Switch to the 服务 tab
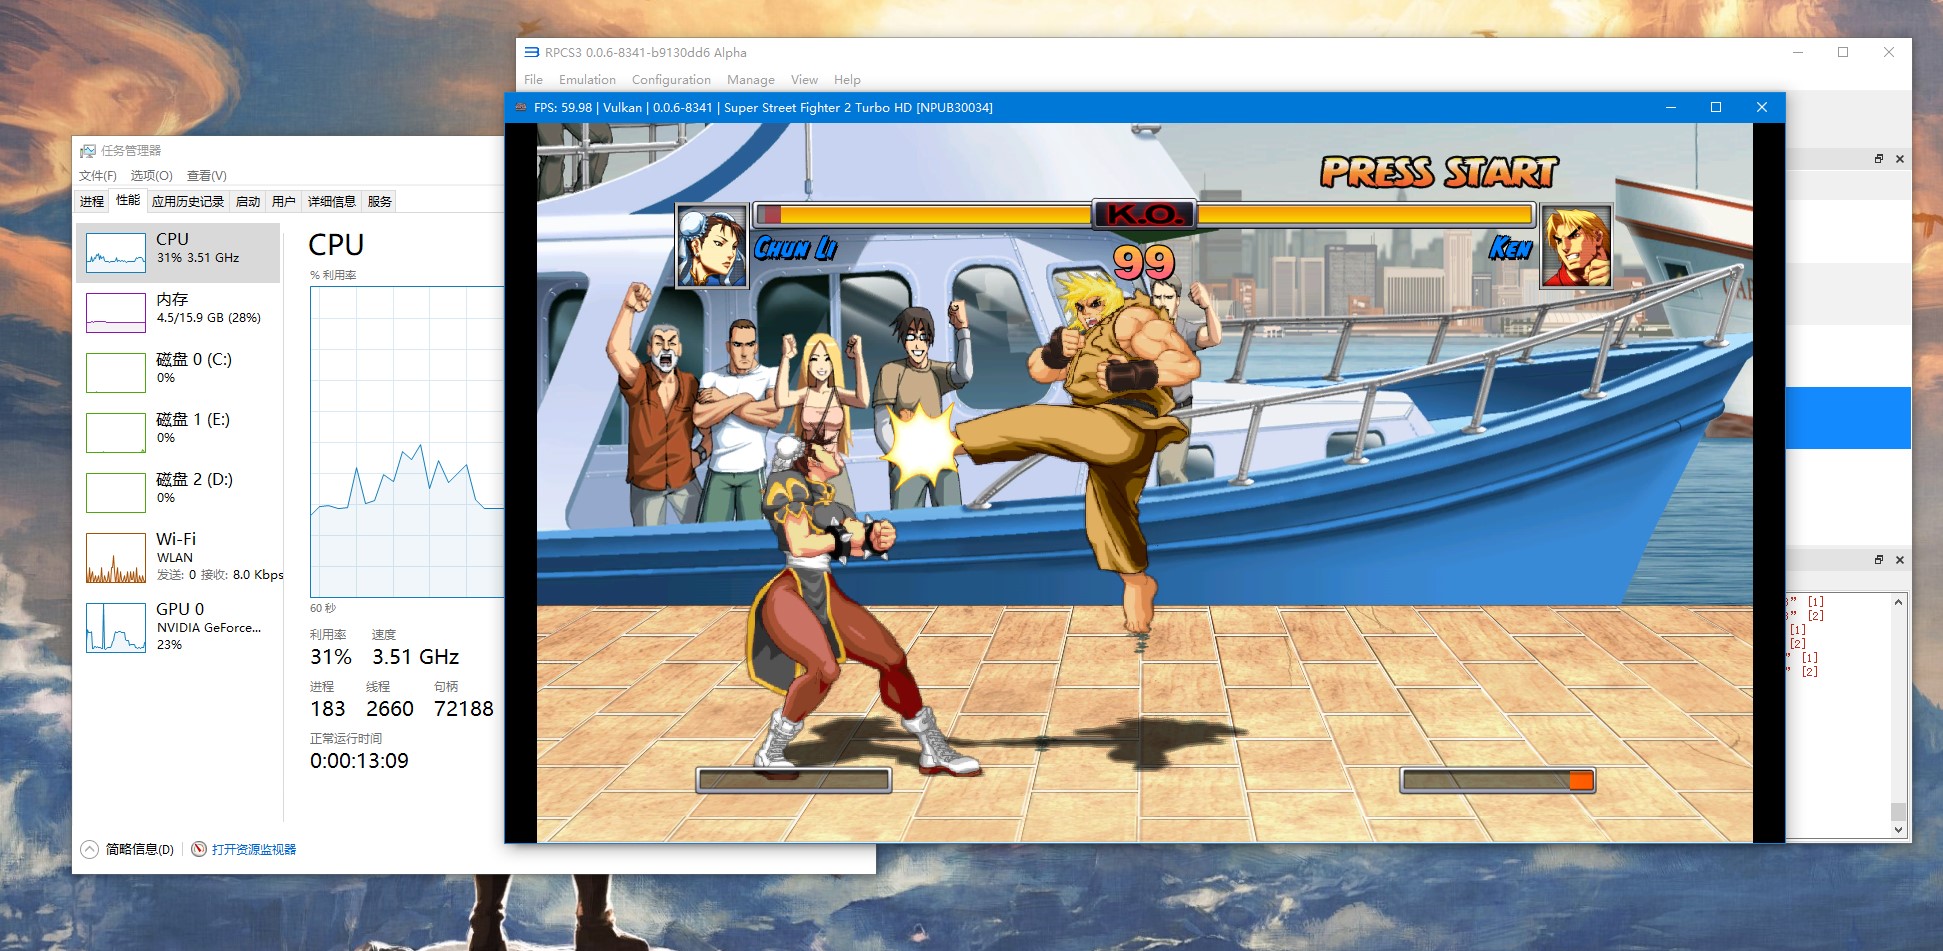Screen dimensions: 1943x951 [380, 201]
